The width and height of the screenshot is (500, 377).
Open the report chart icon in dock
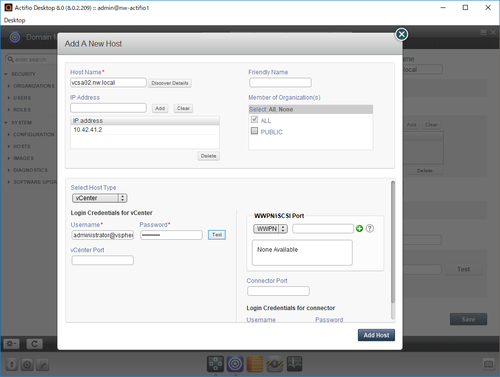294,364
